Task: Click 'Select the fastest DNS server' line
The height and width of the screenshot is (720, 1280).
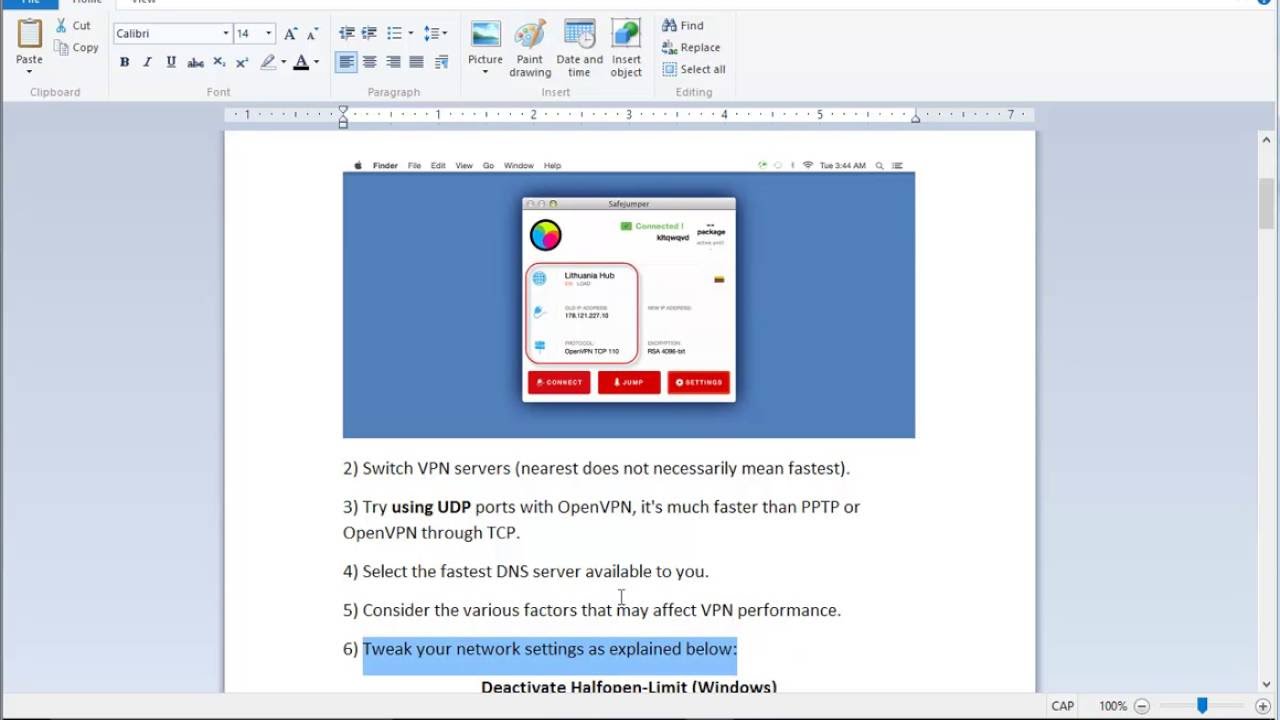Action: (x=526, y=572)
